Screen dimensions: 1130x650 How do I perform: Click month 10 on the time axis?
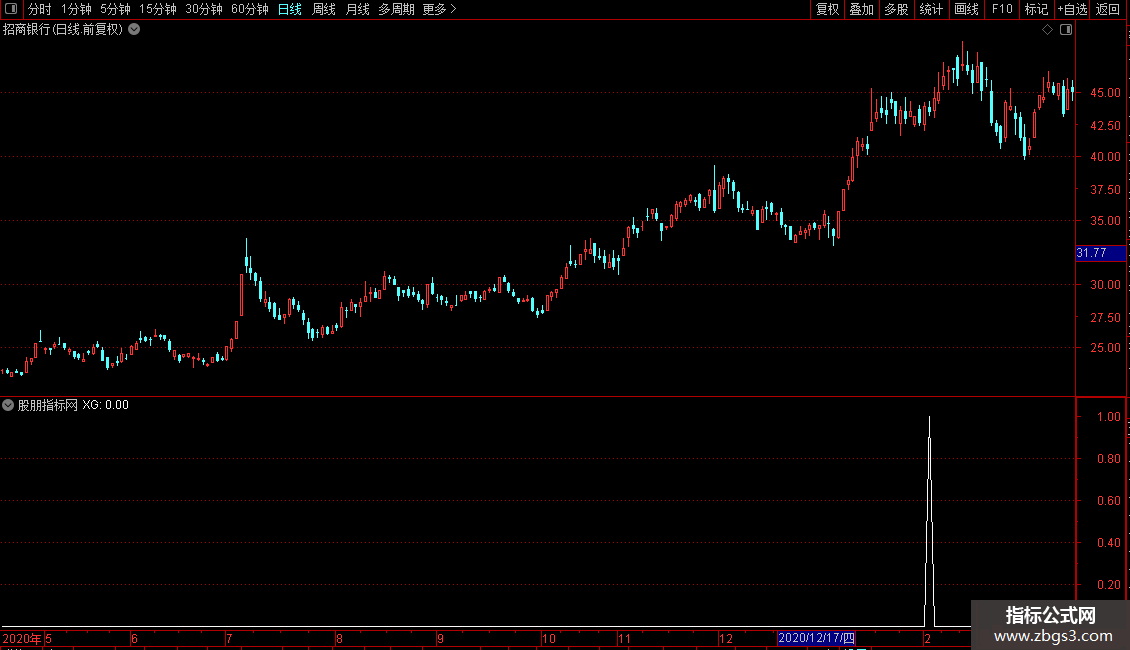tap(549, 638)
